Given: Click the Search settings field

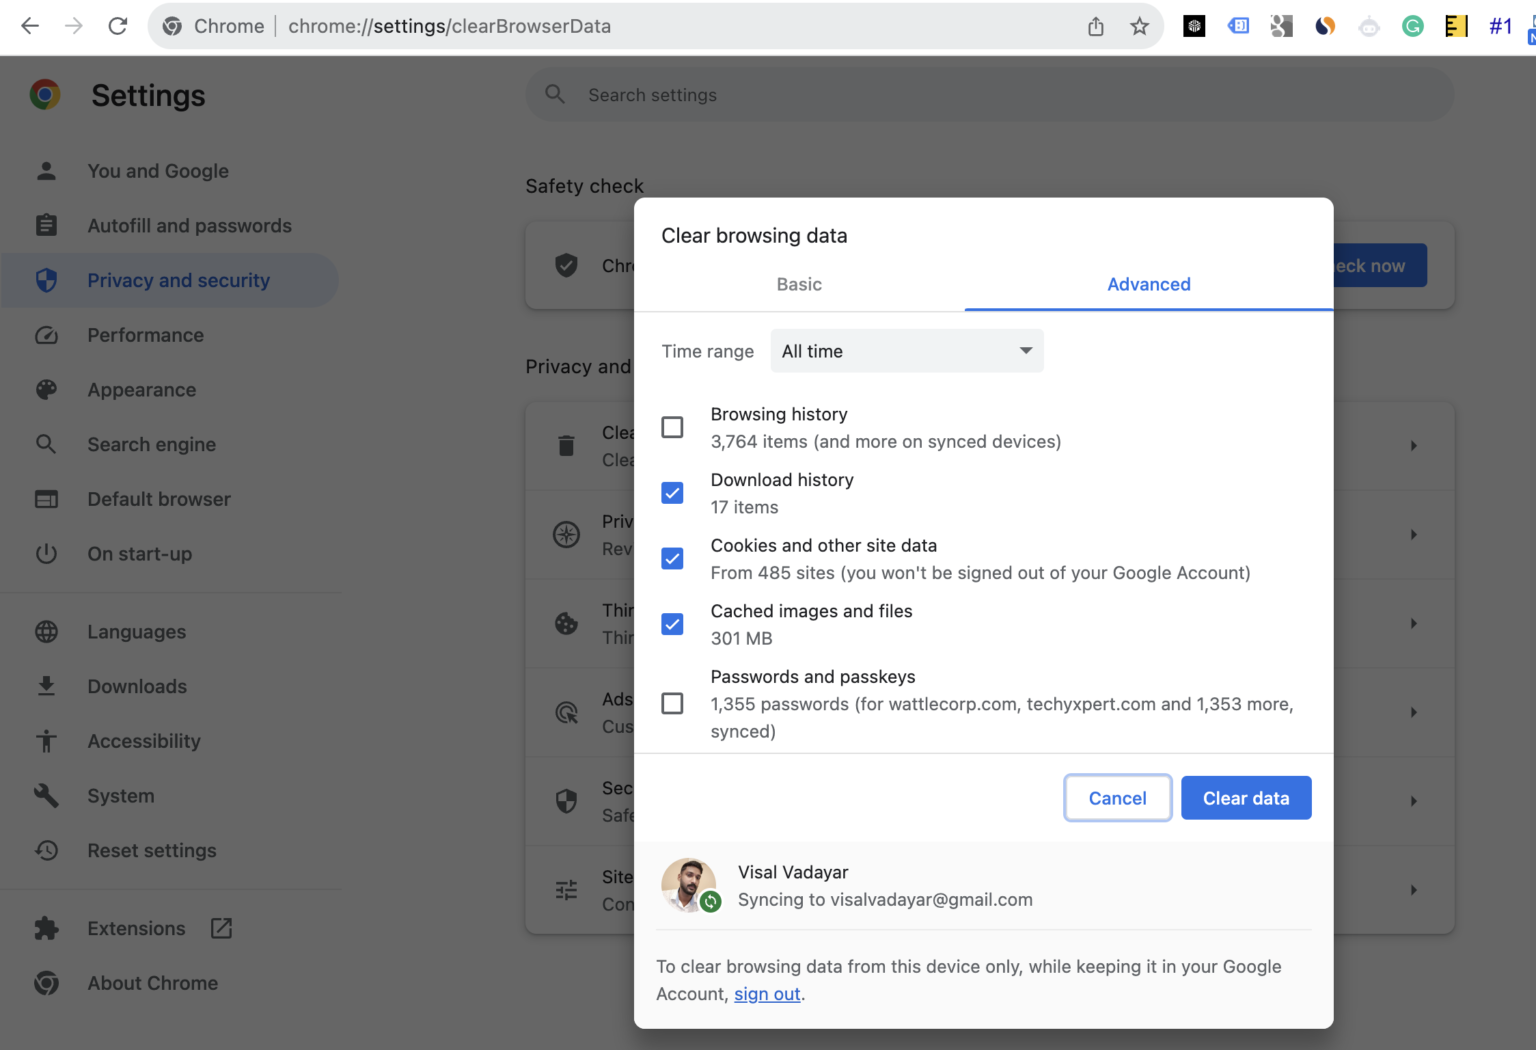Looking at the screenshot, I should 988,94.
